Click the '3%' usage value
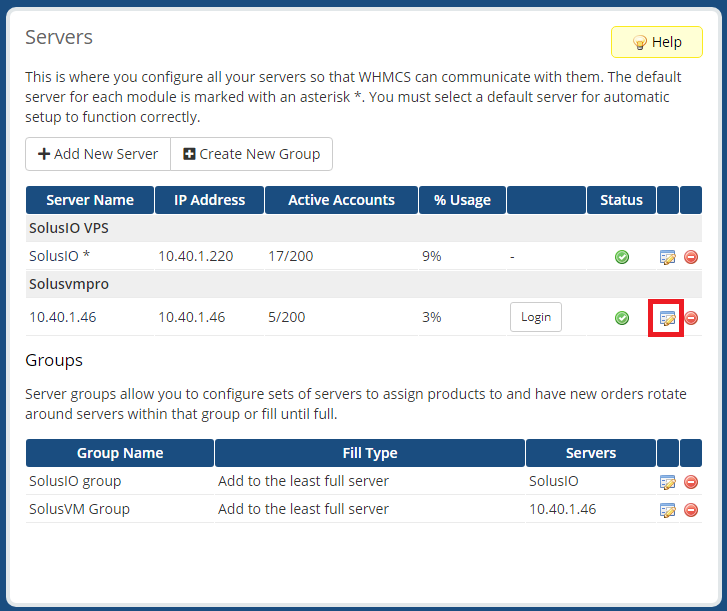This screenshot has height=611, width=727. [432, 317]
